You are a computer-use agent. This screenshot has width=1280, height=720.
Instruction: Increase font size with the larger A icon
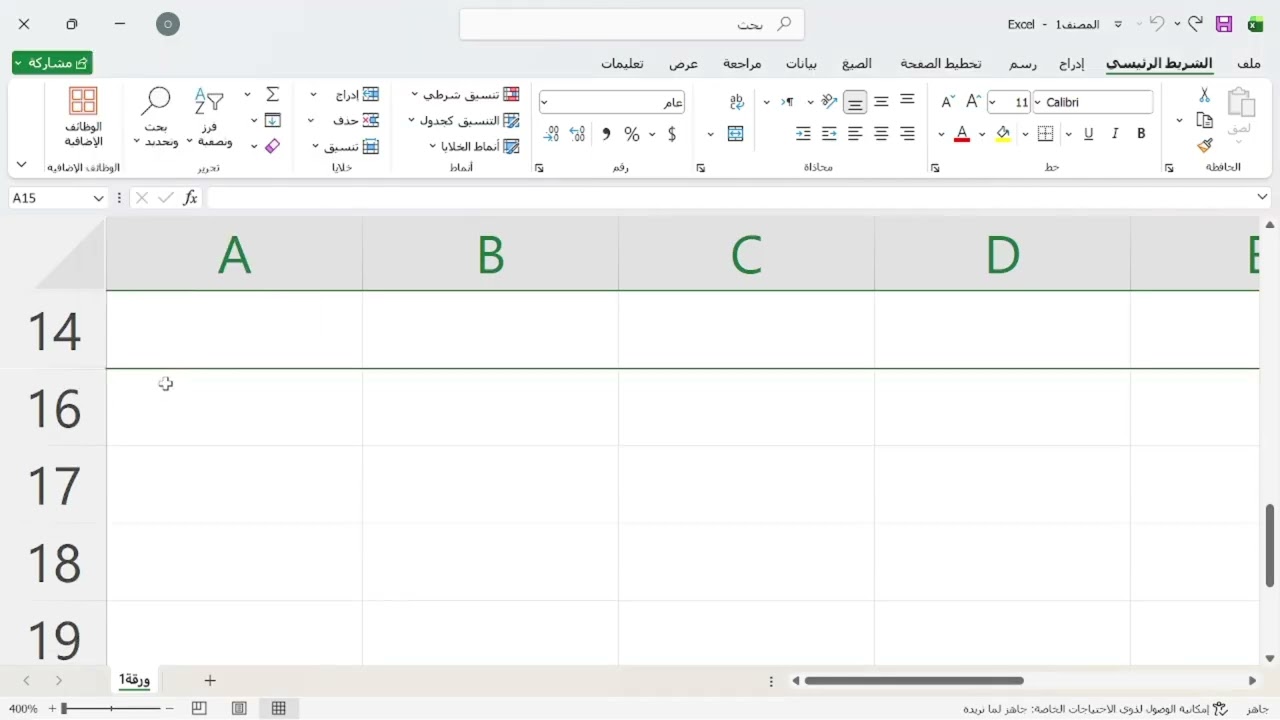973,102
